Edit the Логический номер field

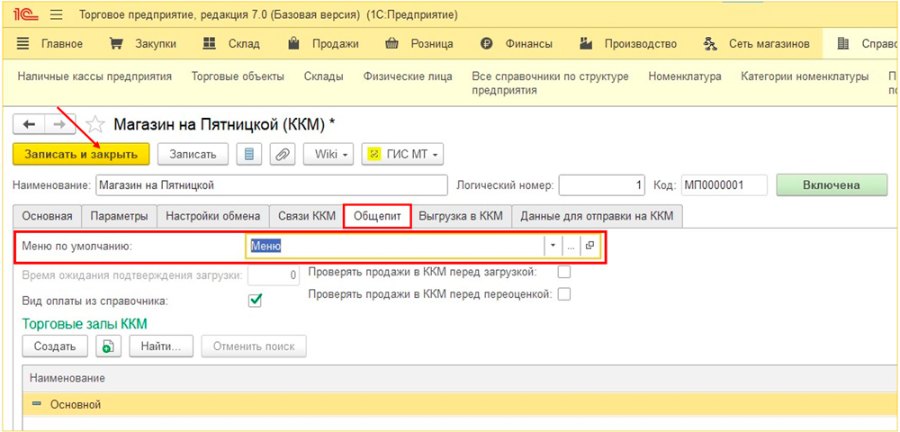pyautogui.click(x=602, y=185)
